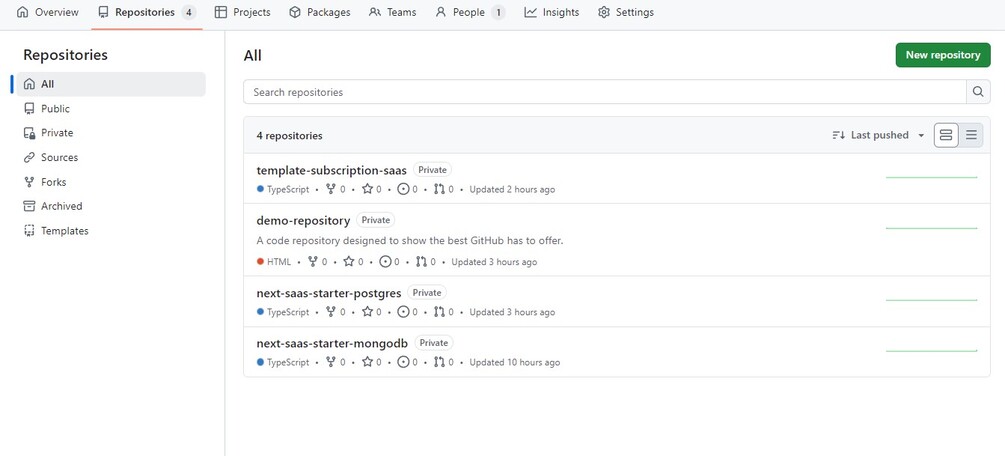Select Sources filter in sidebar

(59, 158)
